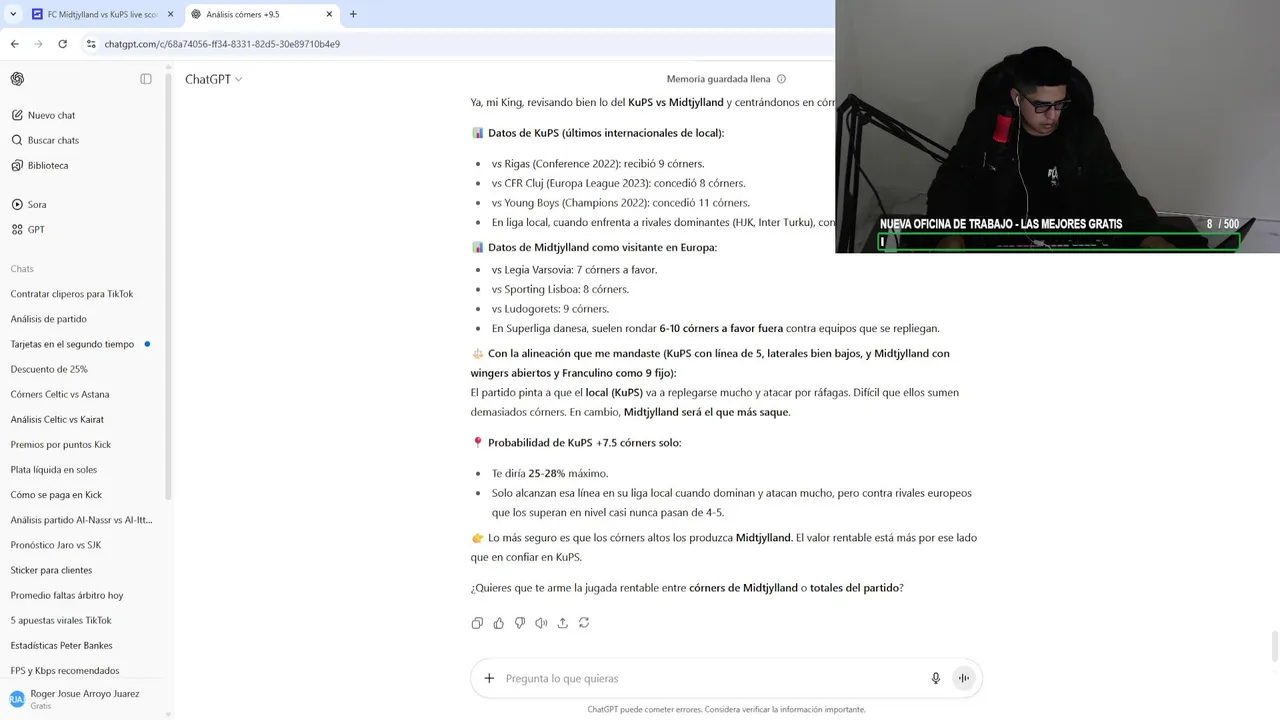View site information icon in address bar

tap(91, 44)
